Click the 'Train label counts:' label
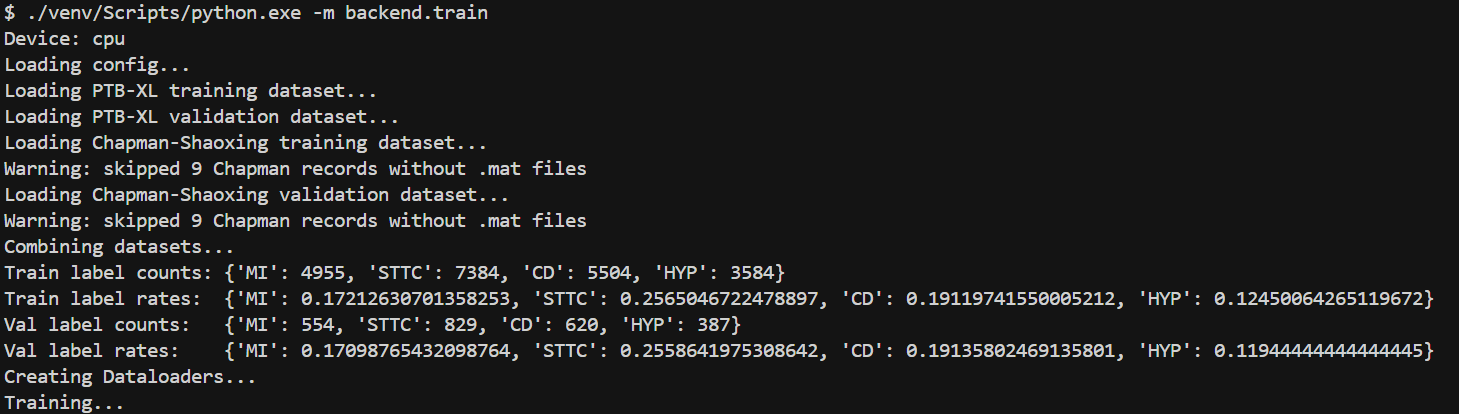The width and height of the screenshot is (1459, 414). point(108,273)
